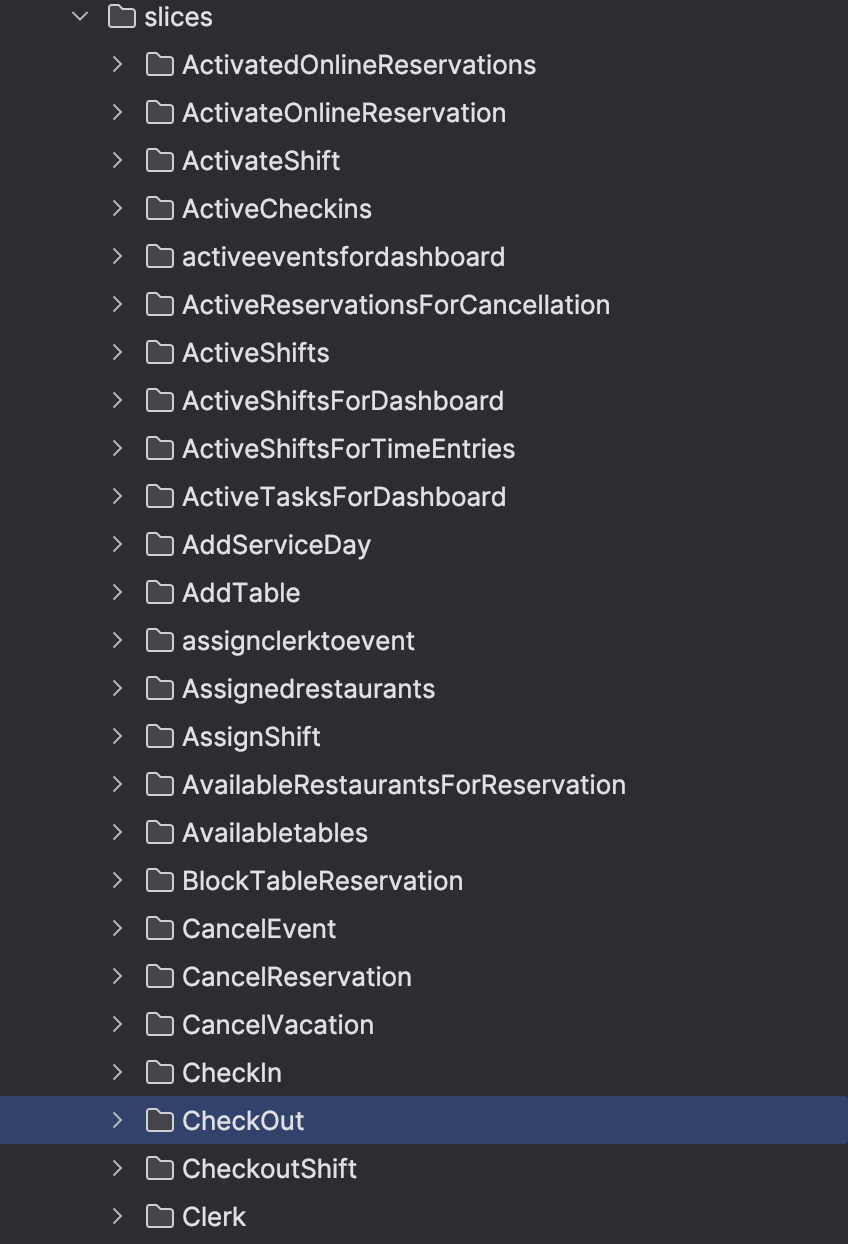848x1244 pixels.
Task: Click the AssignShift folder icon
Action: tap(160, 736)
